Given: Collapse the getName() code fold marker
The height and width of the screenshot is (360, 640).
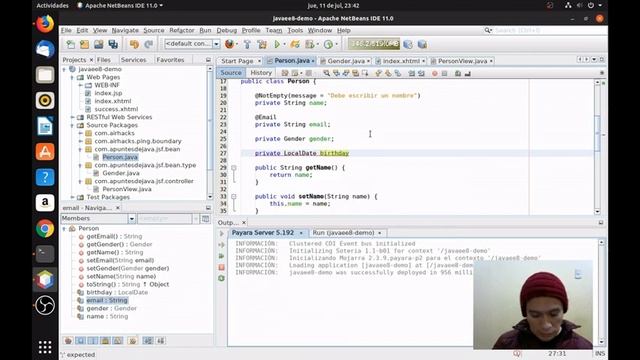Looking at the screenshot, I should pos(234,168).
